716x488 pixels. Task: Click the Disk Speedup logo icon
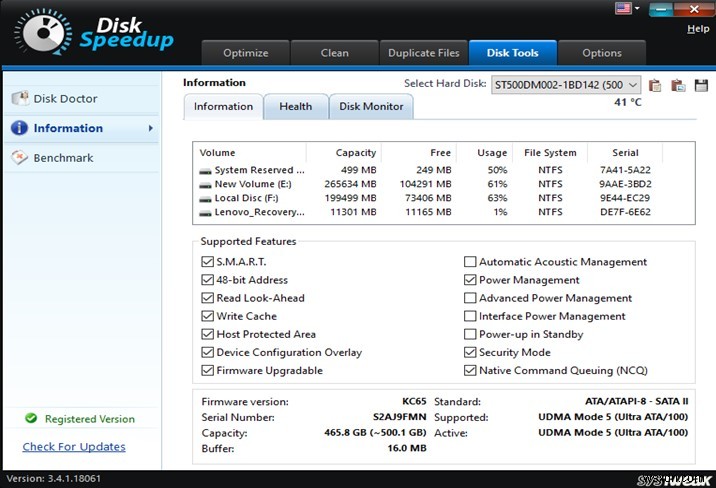click(43, 32)
